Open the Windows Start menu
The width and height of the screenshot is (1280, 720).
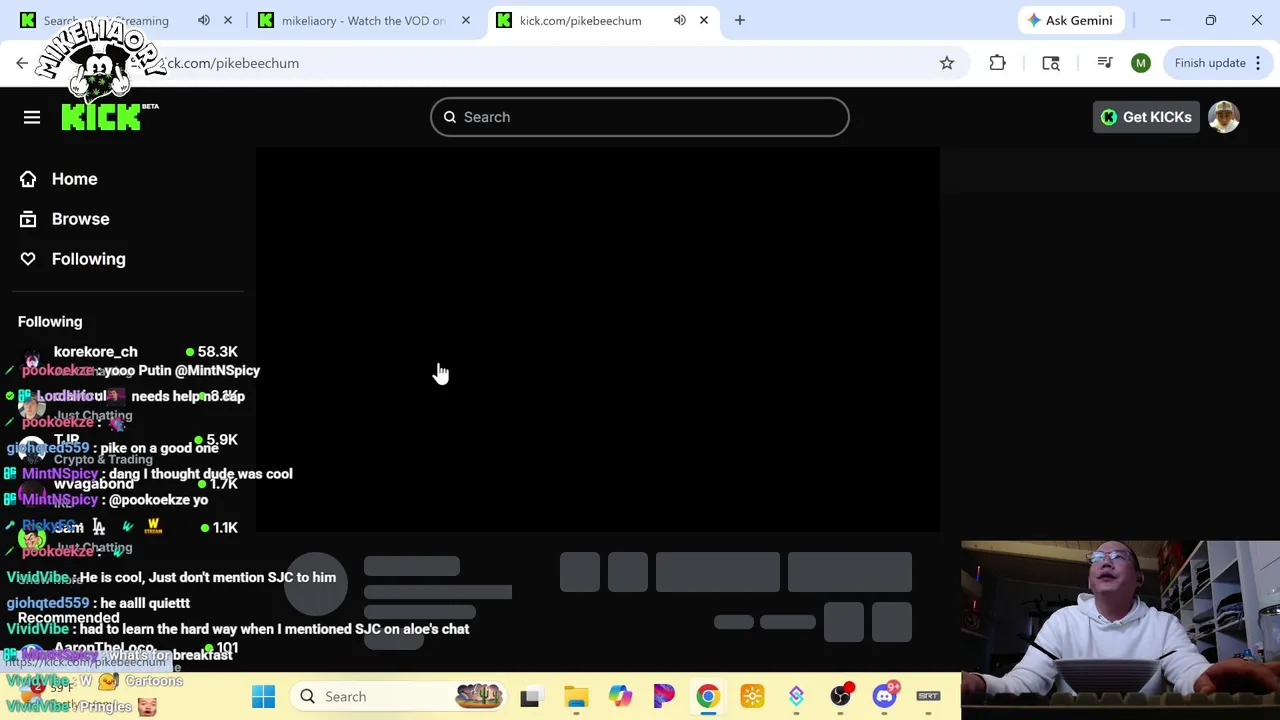[264, 696]
